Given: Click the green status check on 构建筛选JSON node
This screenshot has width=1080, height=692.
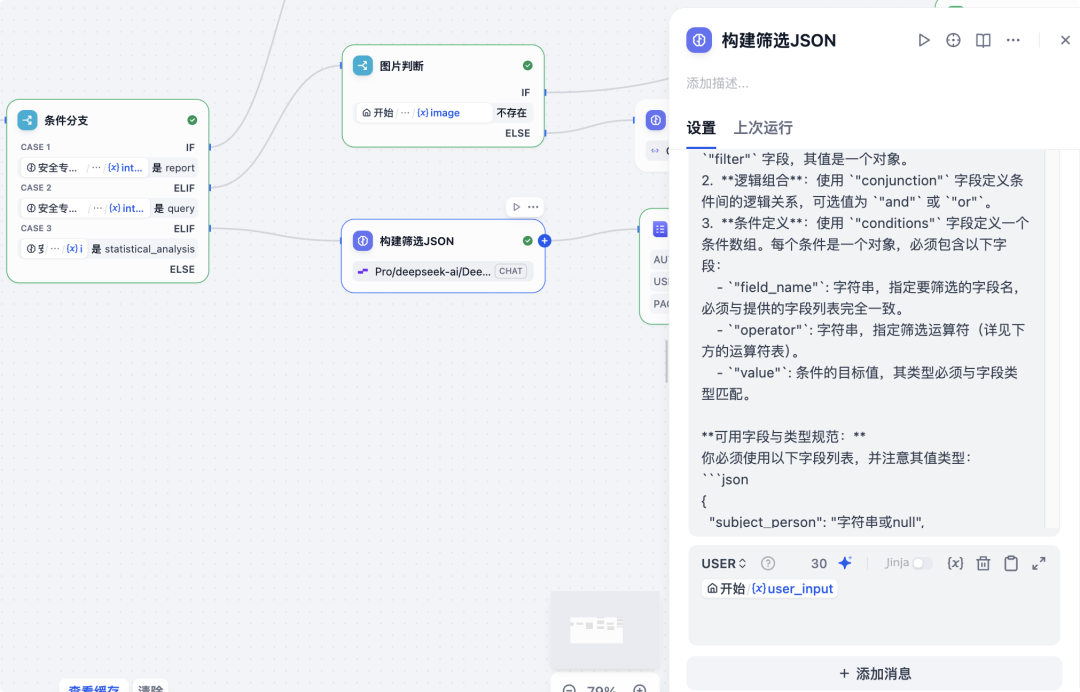Looking at the screenshot, I should pos(528,241).
